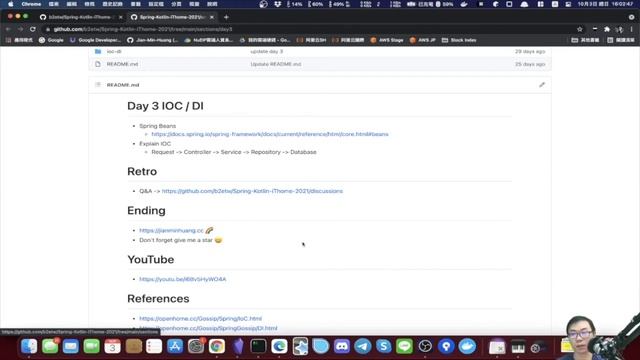640x360 pixels.
Task: Bookmark this page with the star icon
Action: pyautogui.click(x=580, y=29)
